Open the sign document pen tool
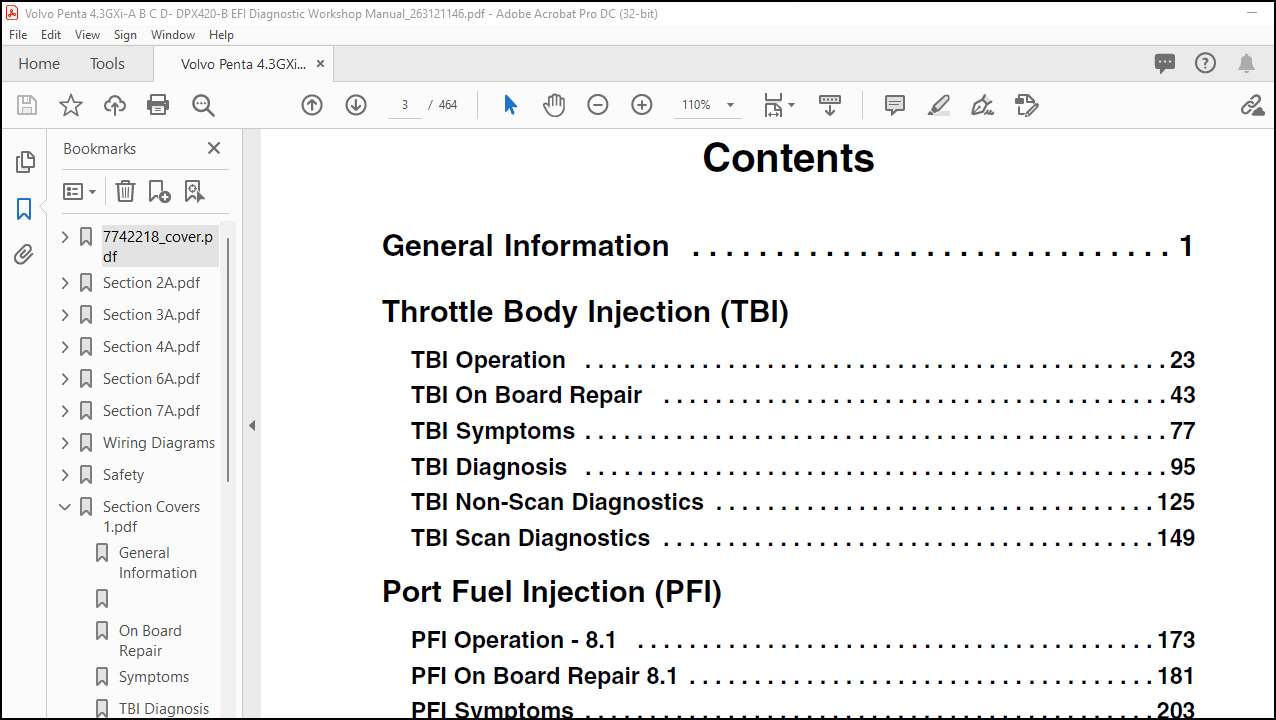 click(x=982, y=105)
